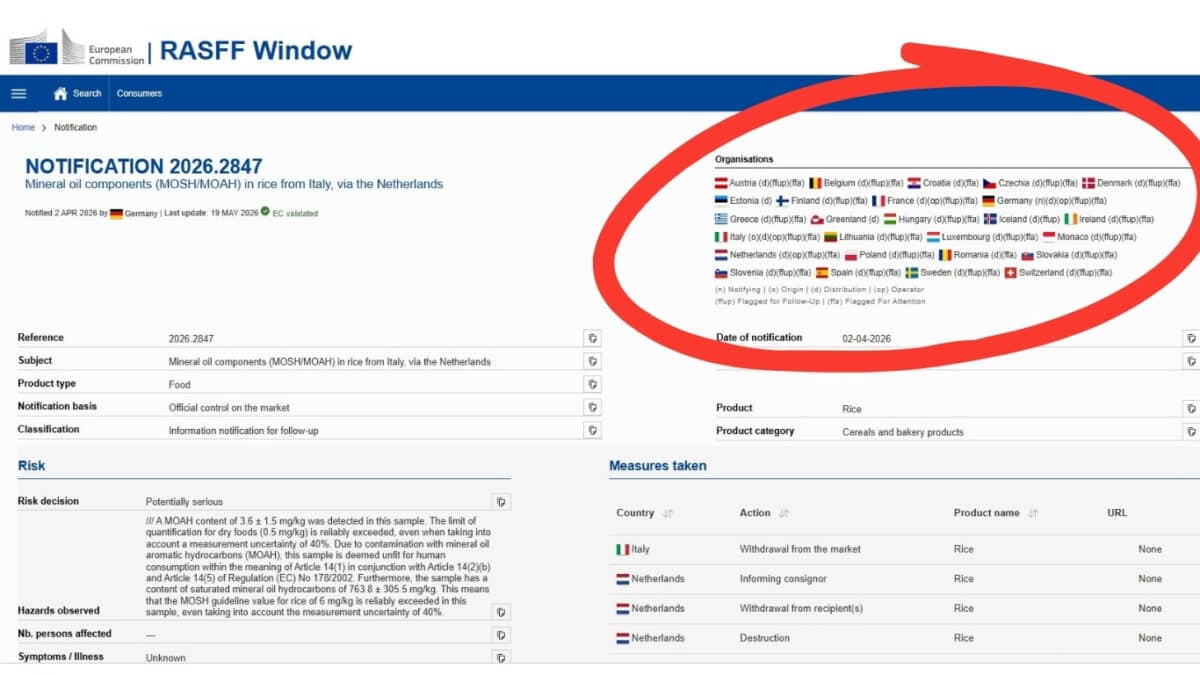Select 'Destruction' action cell
Screen dimensions: 1200x675
tap(765, 638)
